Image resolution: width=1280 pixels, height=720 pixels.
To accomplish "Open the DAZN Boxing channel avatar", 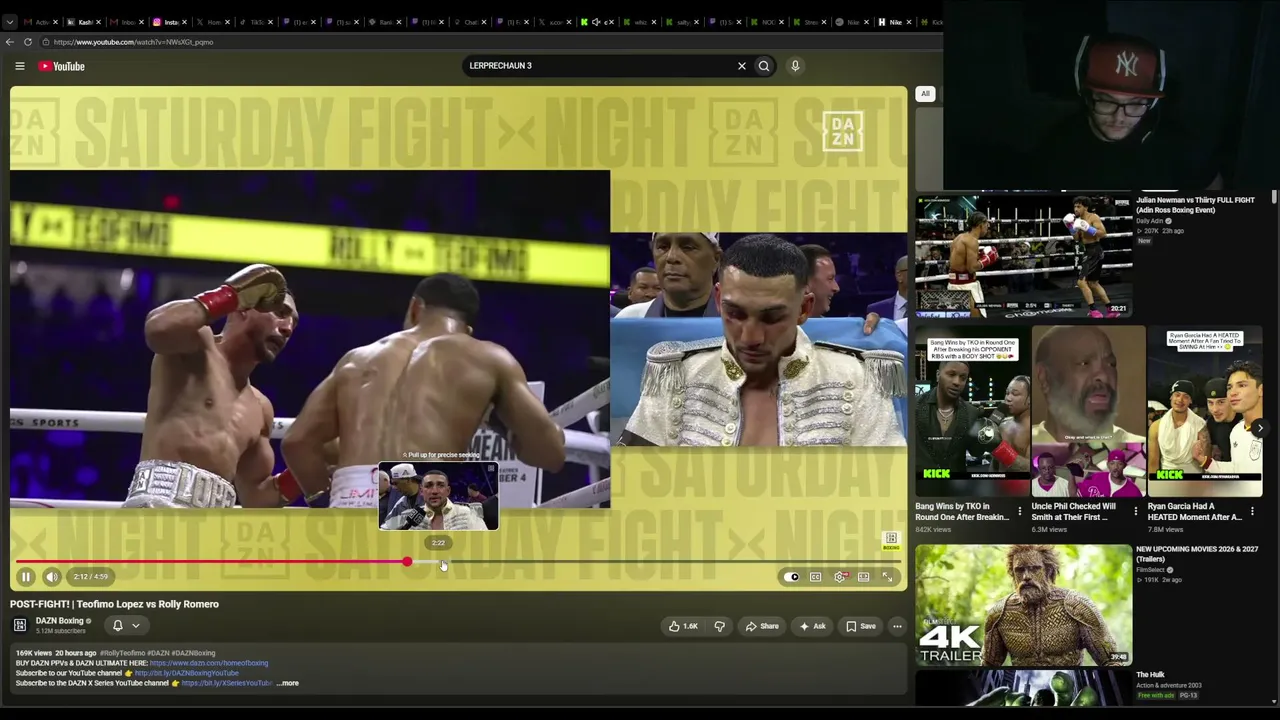I will click(x=19, y=626).
